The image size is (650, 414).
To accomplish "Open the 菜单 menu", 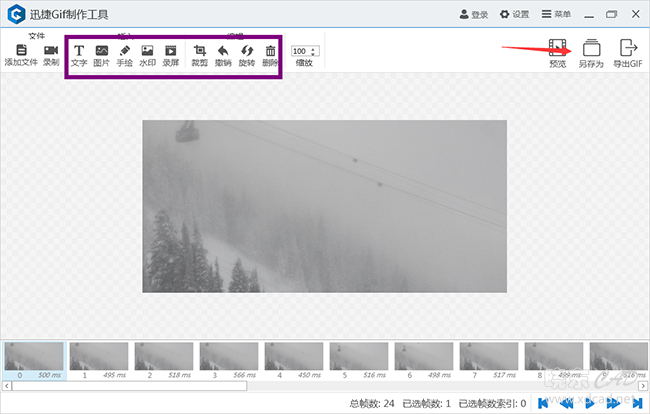I will [x=556, y=15].
